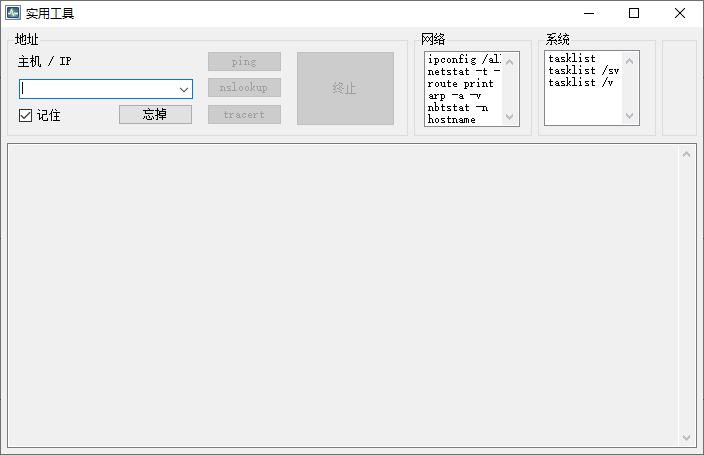Click inside the large output text area
Image resolution: width=704 pixels, height=455 pixels.
343,296
